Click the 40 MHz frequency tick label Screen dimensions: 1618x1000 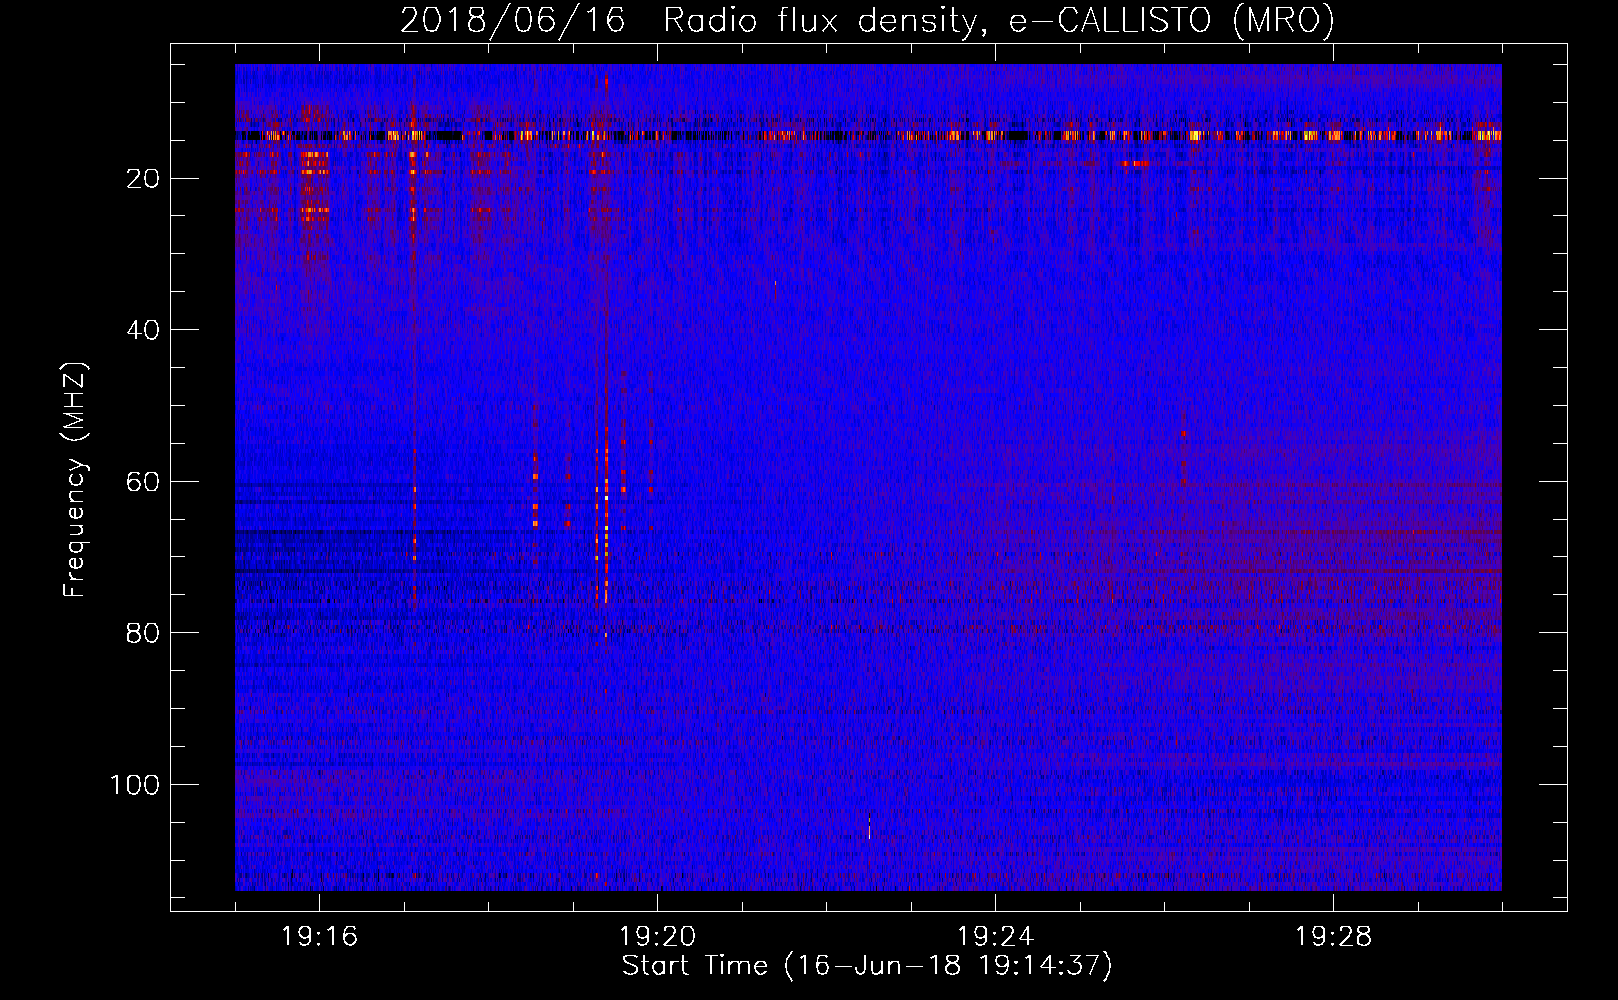coord(144,330)
